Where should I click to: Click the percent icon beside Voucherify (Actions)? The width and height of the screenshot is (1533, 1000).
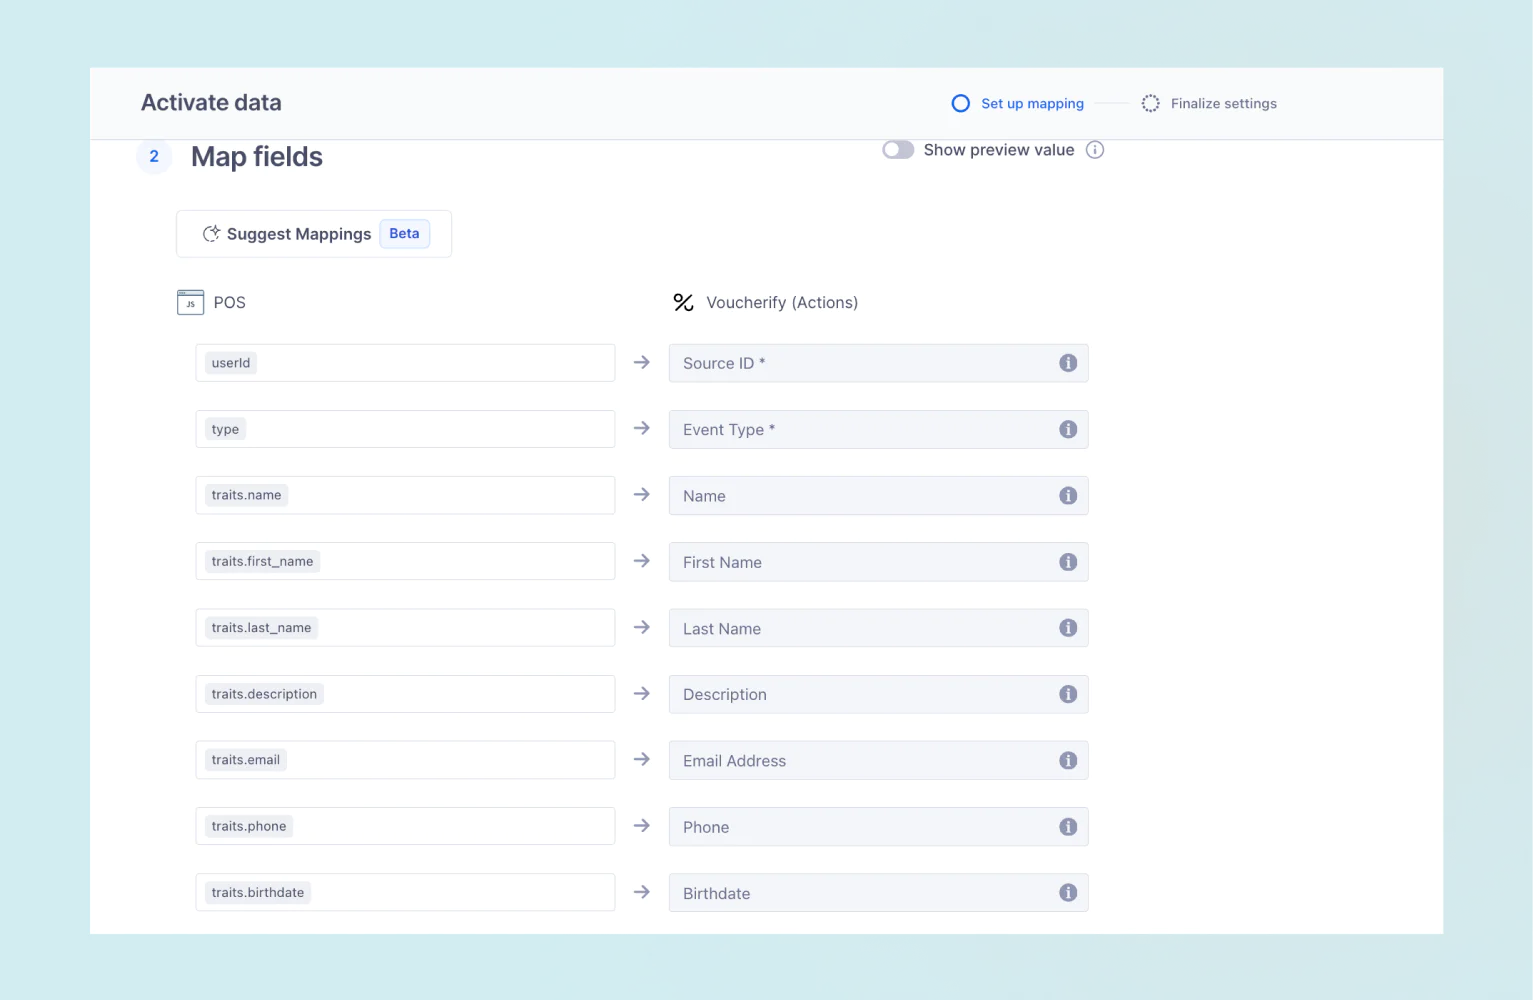click(x=683, y=302)
